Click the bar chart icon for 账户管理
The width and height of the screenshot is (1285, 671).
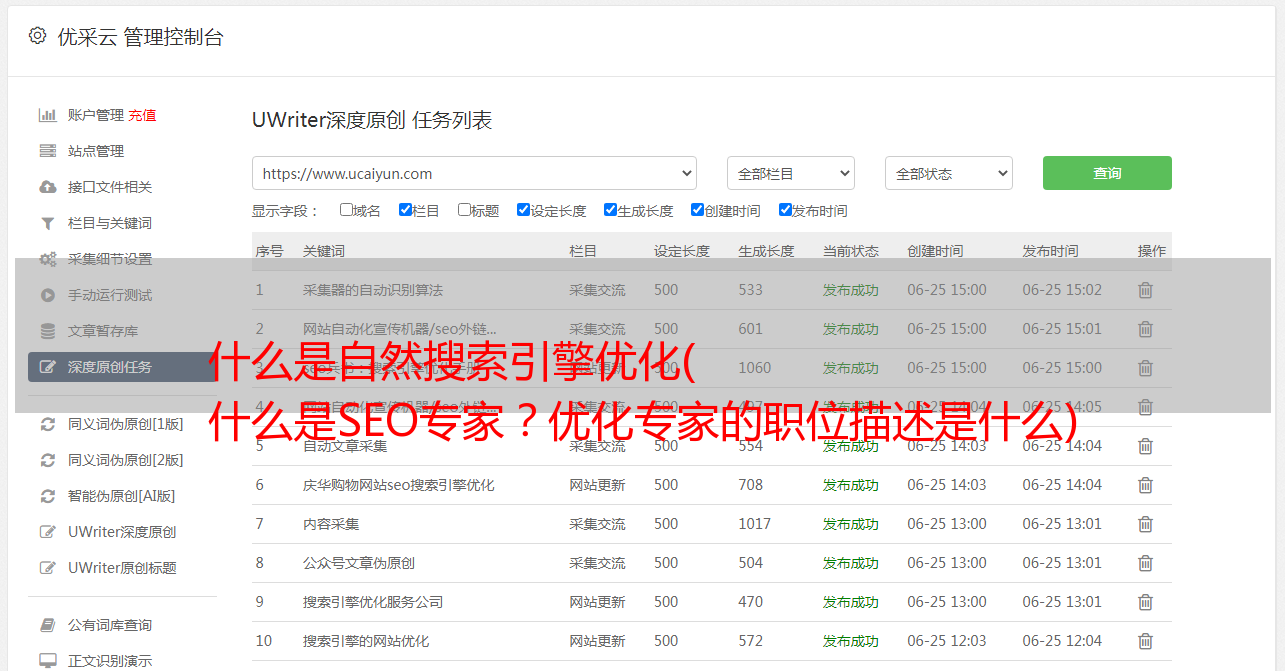point(47,115)
